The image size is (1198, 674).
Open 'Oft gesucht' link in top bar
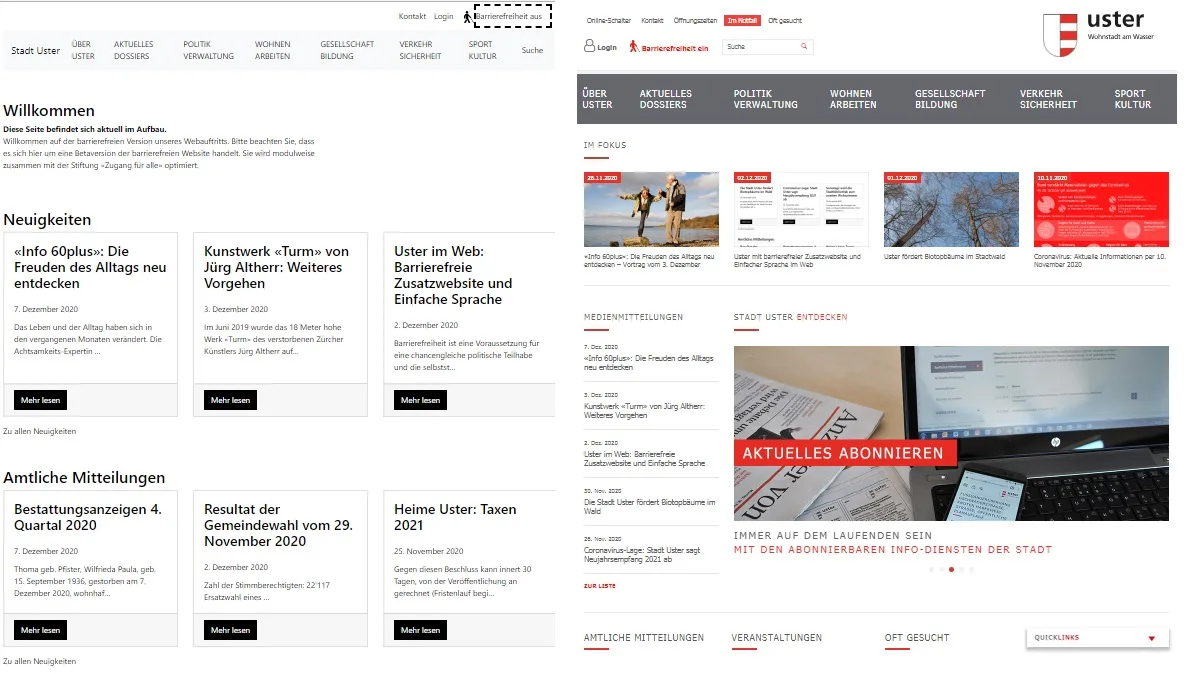(x=785, y=21)
